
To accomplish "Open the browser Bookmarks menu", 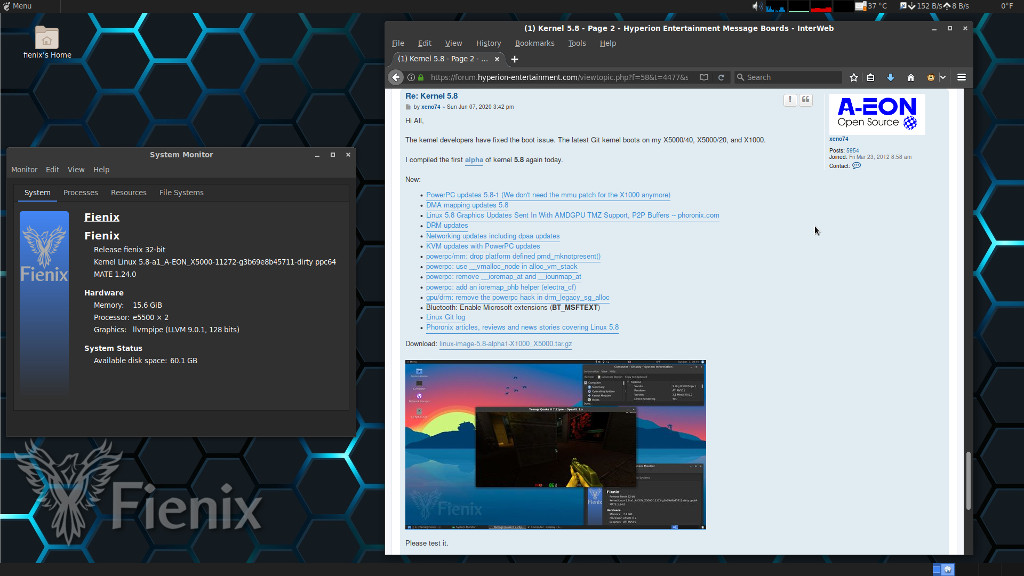I will click(x=534, y=43).
